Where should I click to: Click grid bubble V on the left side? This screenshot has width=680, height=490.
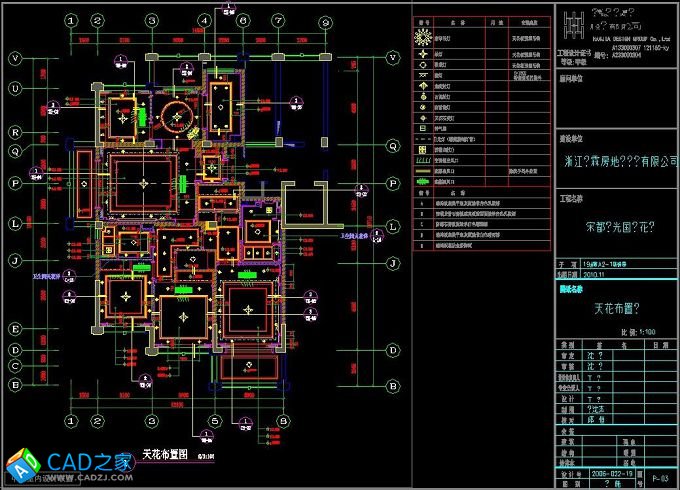click(x=16, y=59)
